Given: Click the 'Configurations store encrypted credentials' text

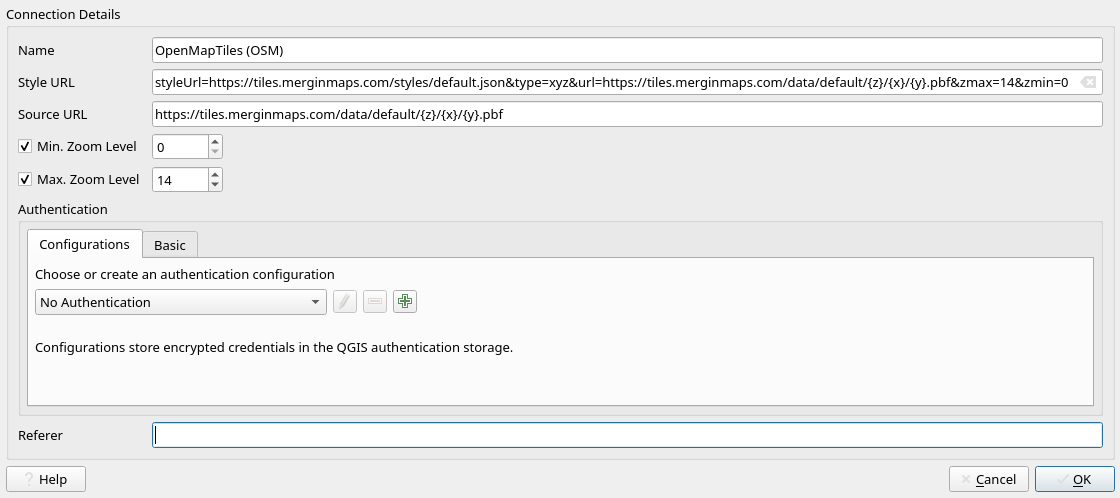Looking at the screenshot, I should point(274,348).
